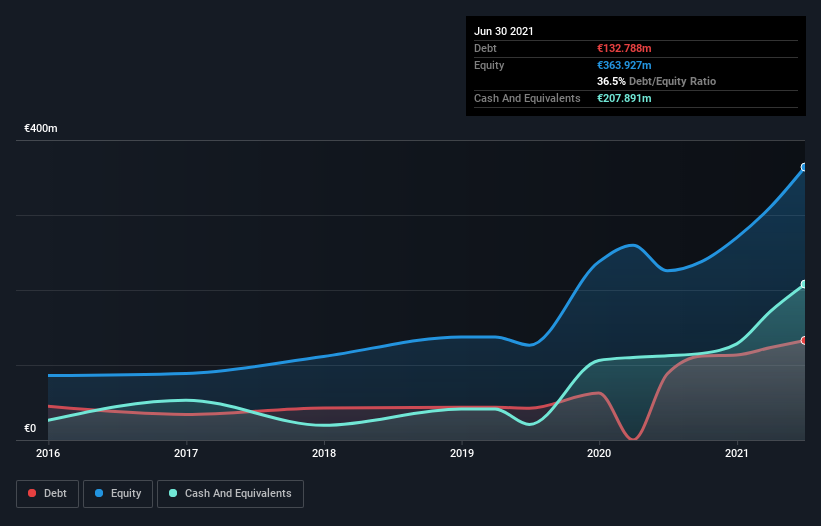Viewport: 821px width, 526px height.
Task: Click the Cash And Equivalents end data point
Action: tap(804, 284)
